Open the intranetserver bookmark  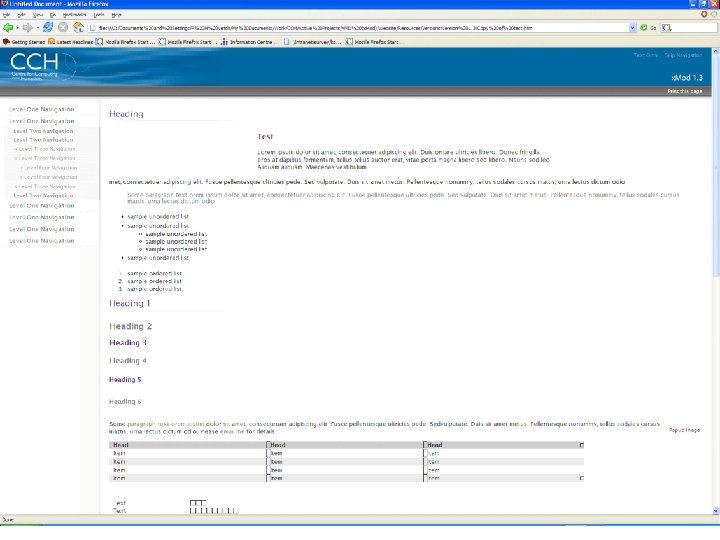[312, 42]
